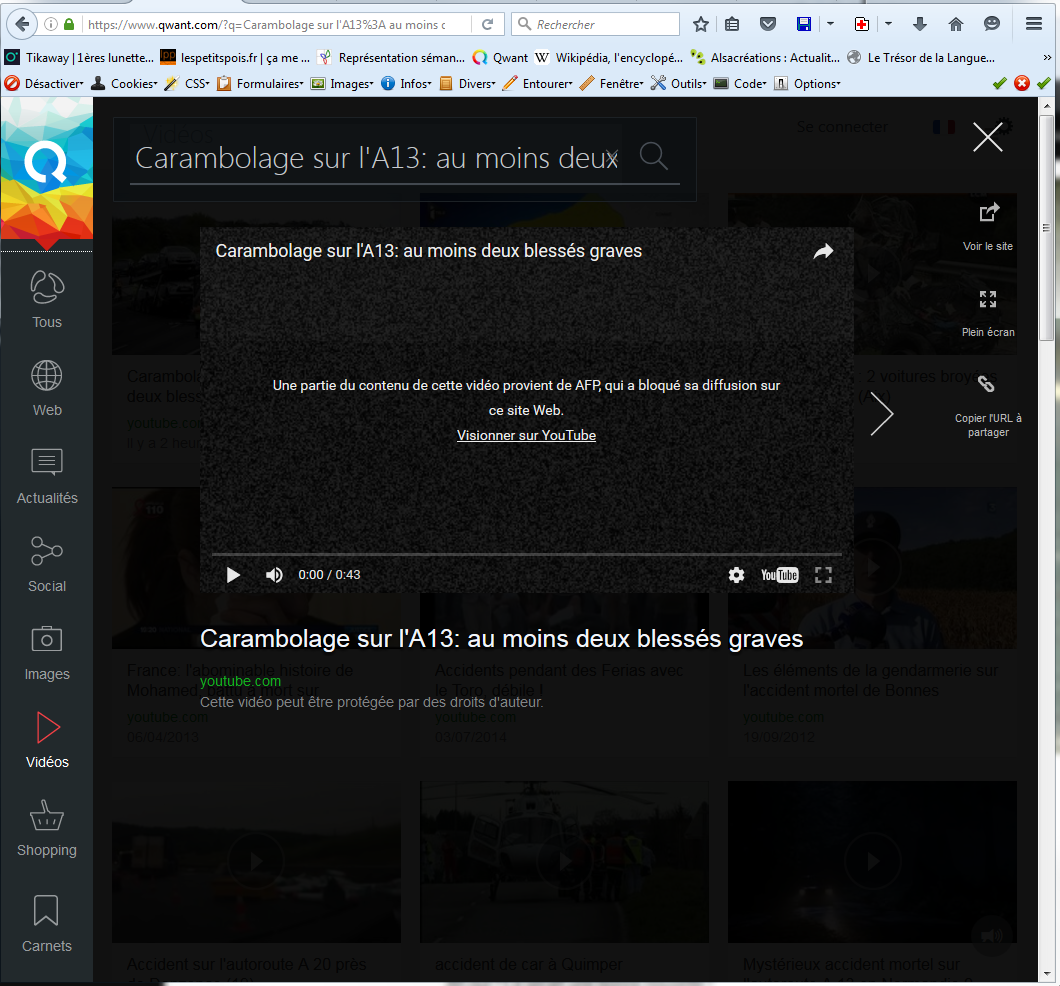This screenshot has height=986, width=1060.
Task: Click the red cross extension icon
Action: [861, 24]
